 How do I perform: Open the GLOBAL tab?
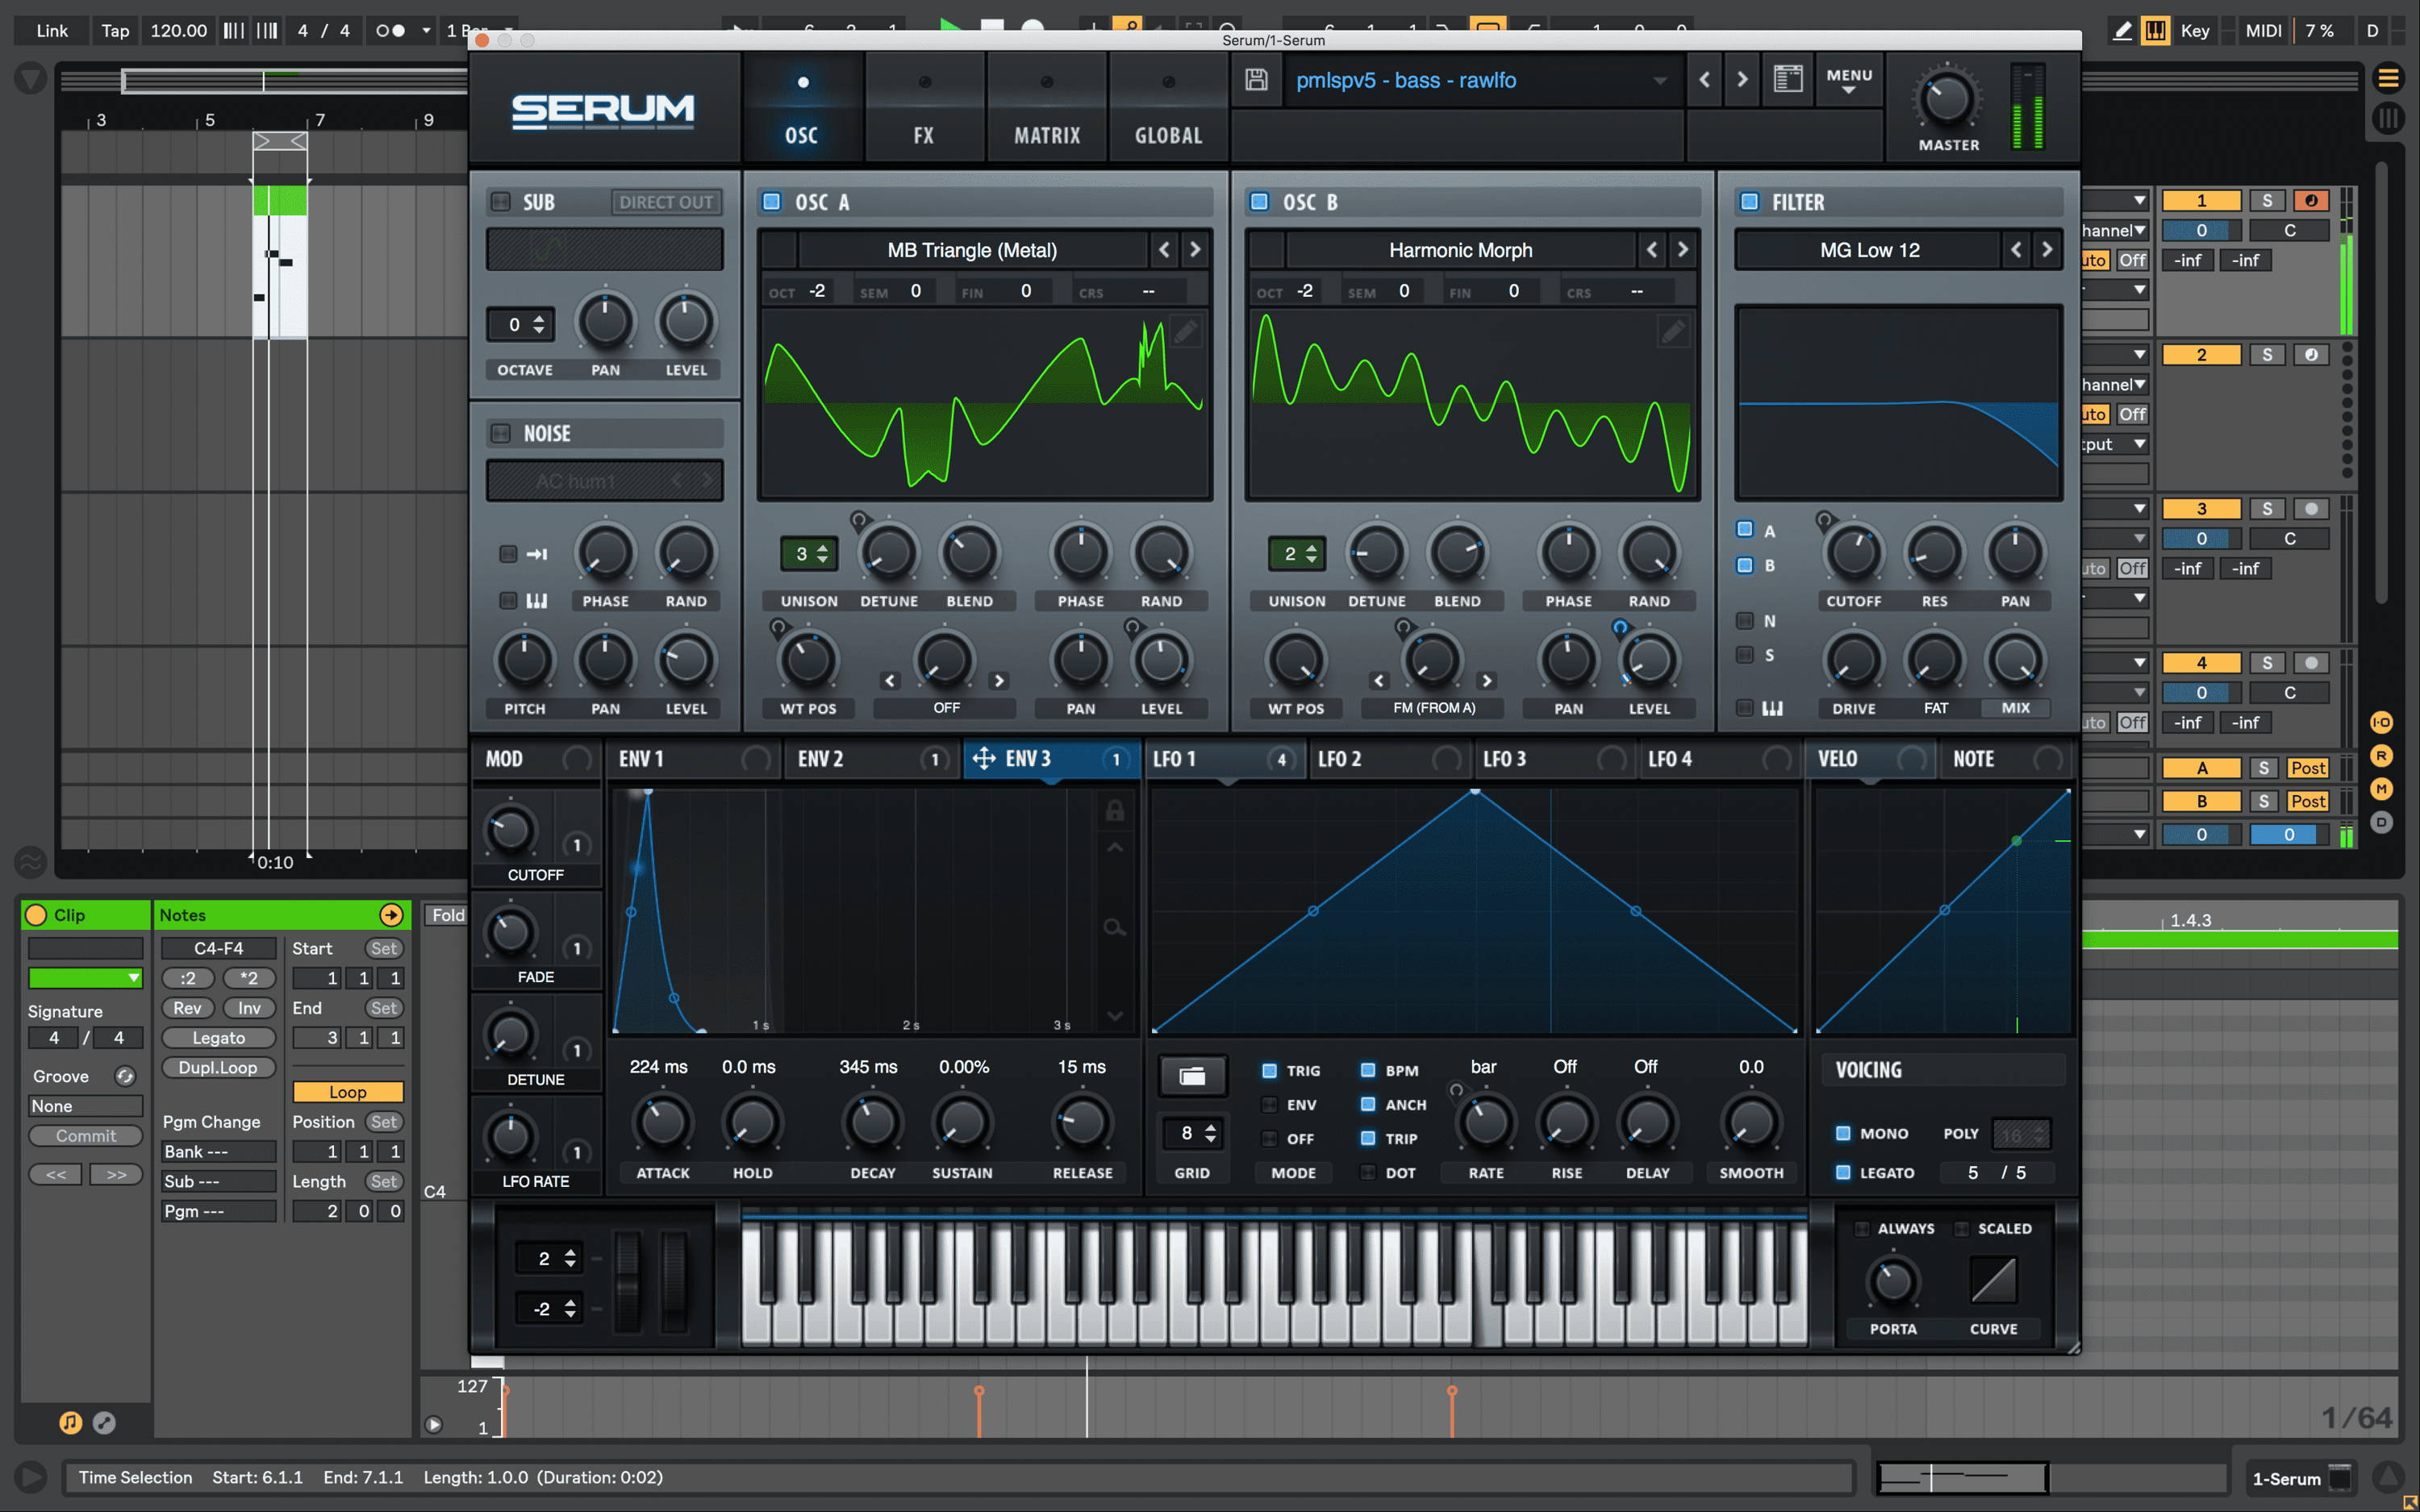pyautogui.click(x=1168, y=109)
